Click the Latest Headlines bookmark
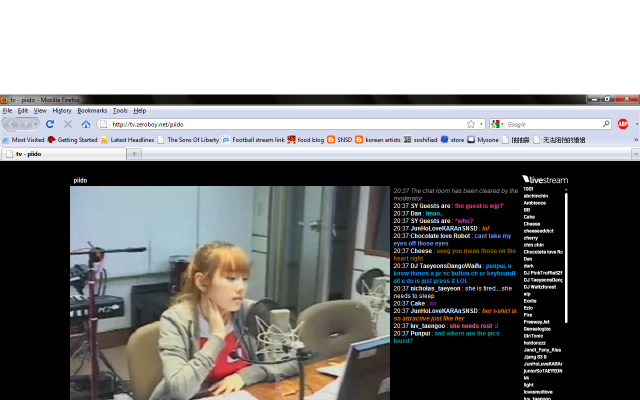 tap(128, 140)
